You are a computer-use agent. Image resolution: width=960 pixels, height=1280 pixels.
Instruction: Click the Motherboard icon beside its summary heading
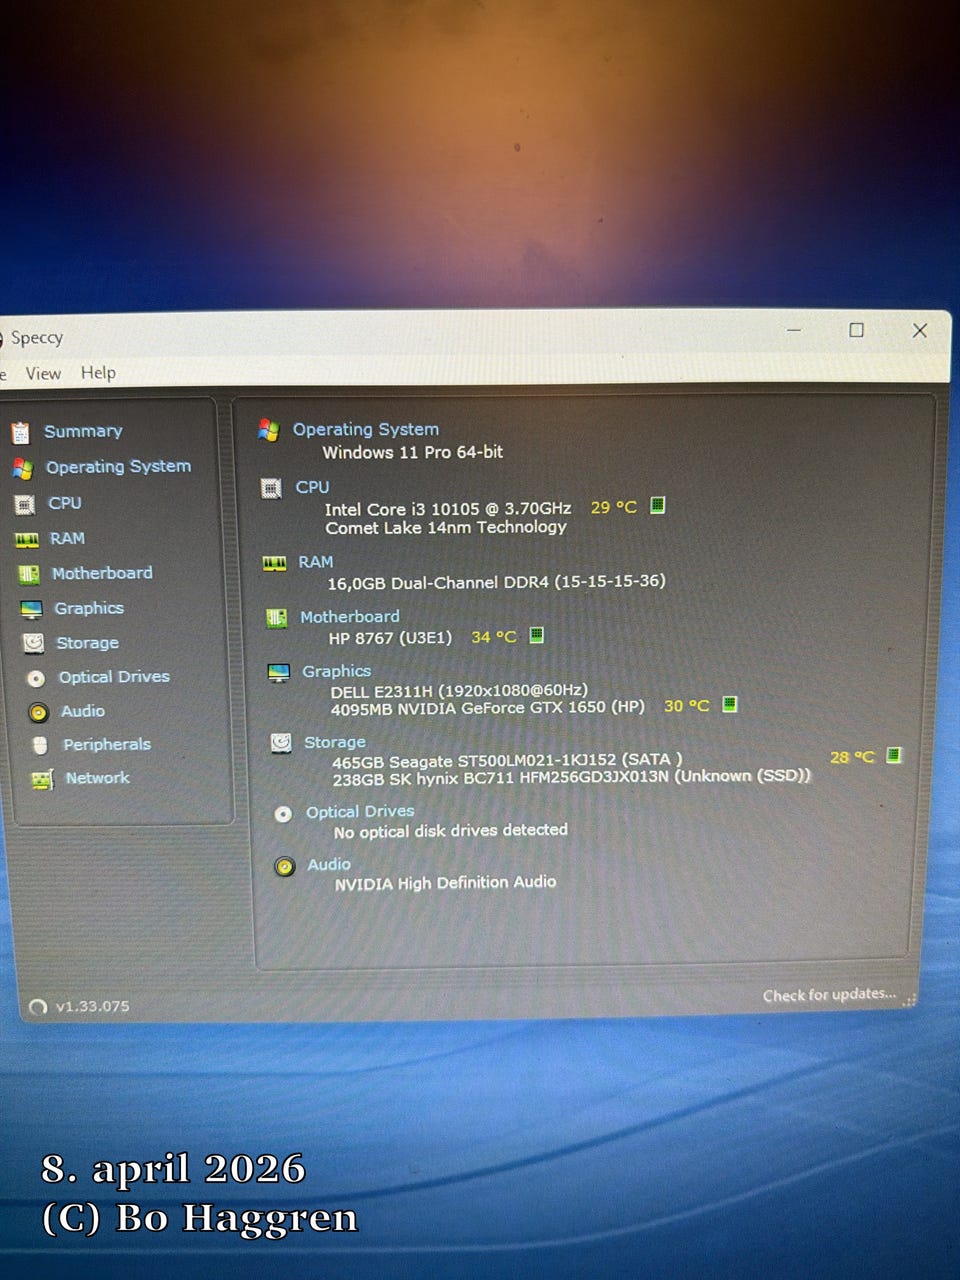(x=277, y=618)
